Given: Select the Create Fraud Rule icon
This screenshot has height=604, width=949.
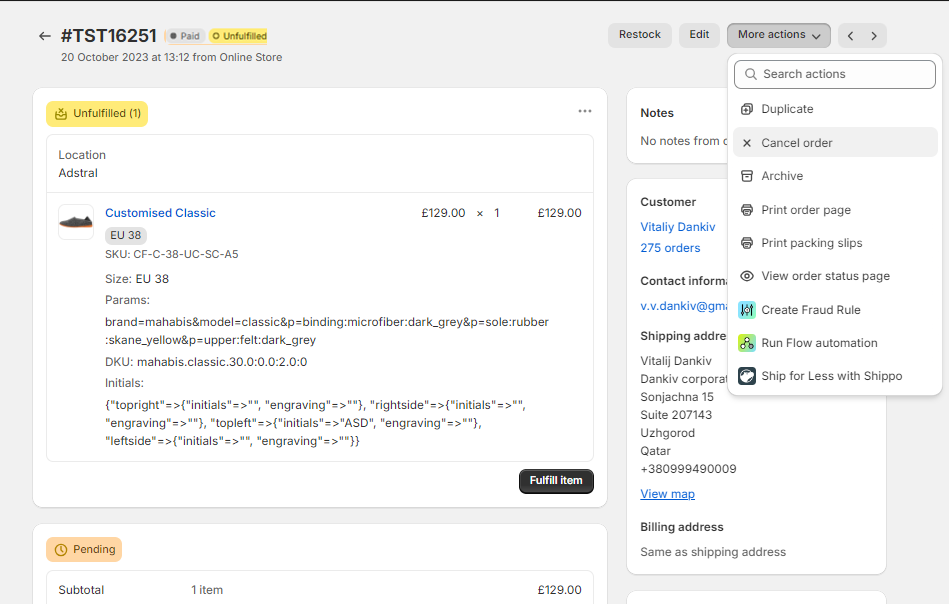Looking at the screenshot, I should click(747, 309).
